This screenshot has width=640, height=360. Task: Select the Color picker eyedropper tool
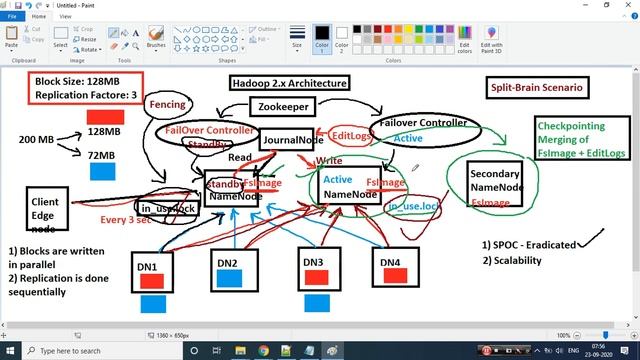point(125,46)
